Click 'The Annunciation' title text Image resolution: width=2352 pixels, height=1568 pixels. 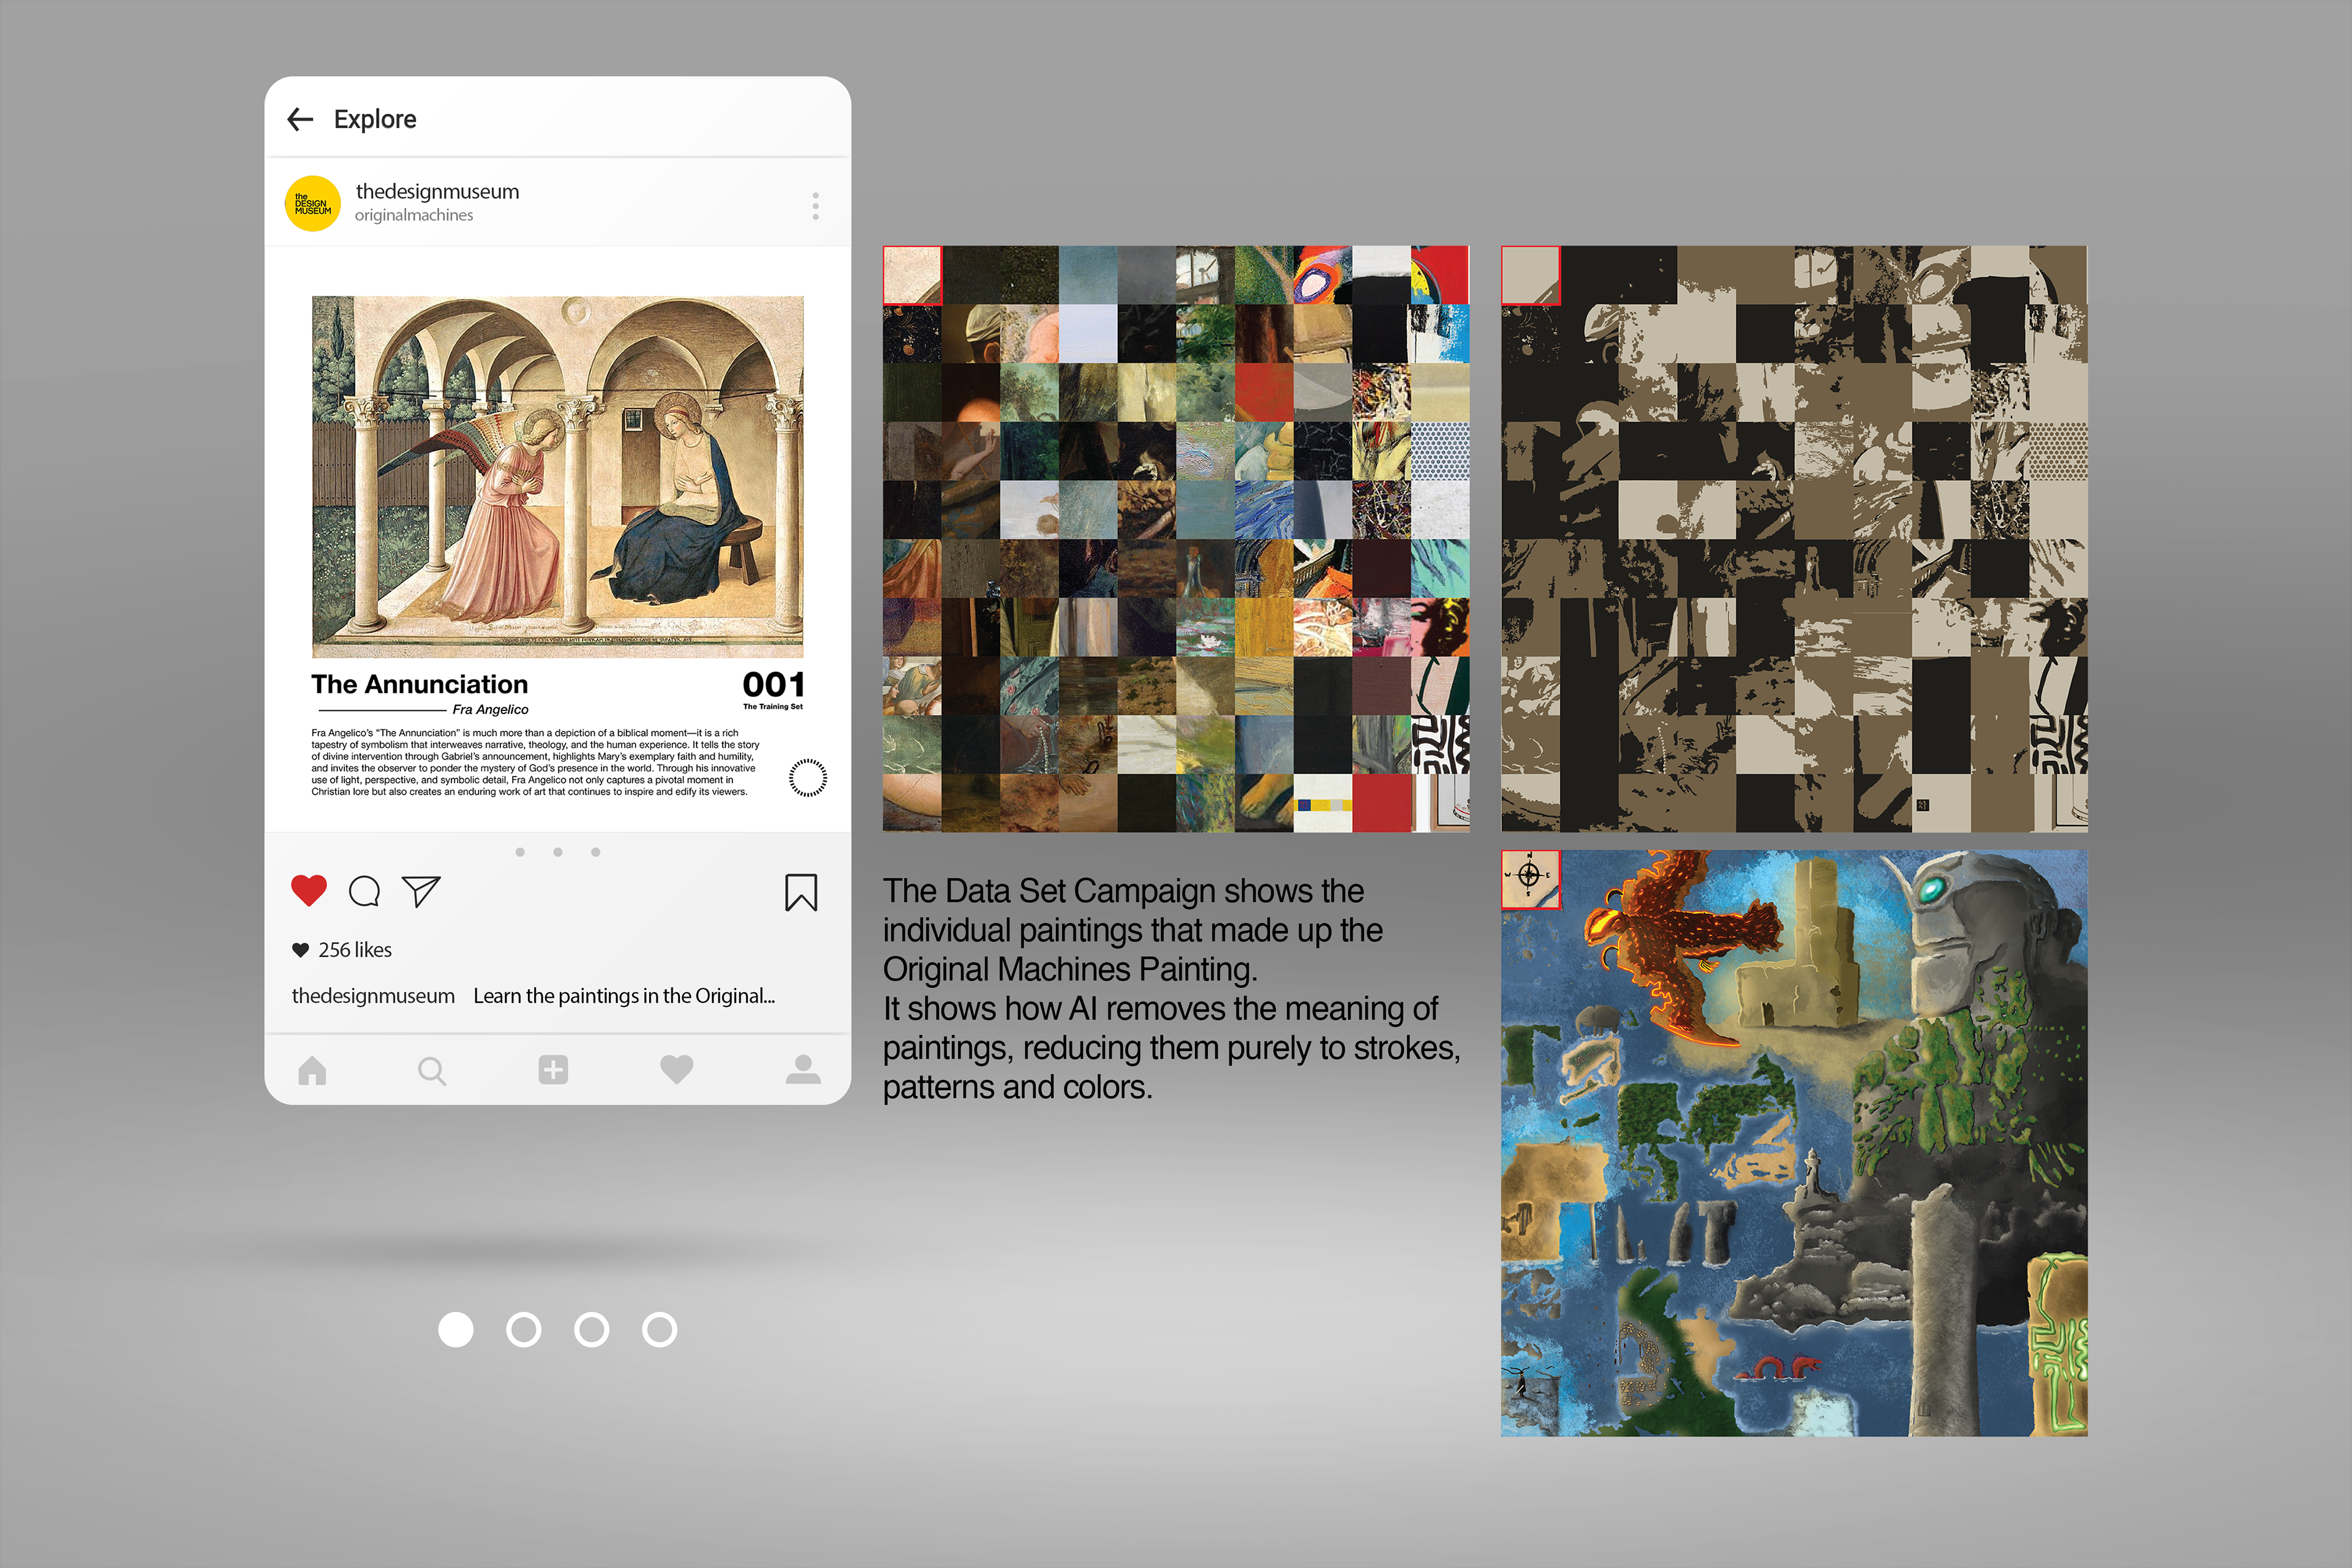(x=419, y=684)
